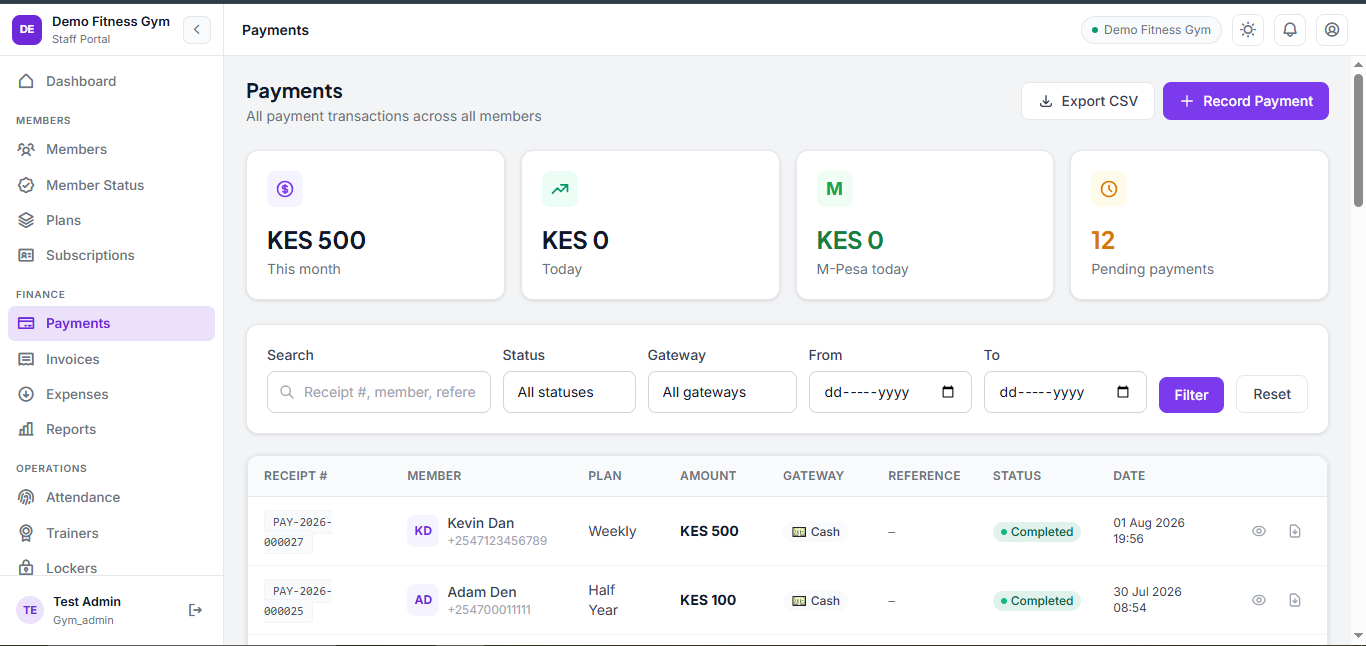Open the notifications bell
The width and height of the screenshot is (1366, 646).
coord(1290,30)
